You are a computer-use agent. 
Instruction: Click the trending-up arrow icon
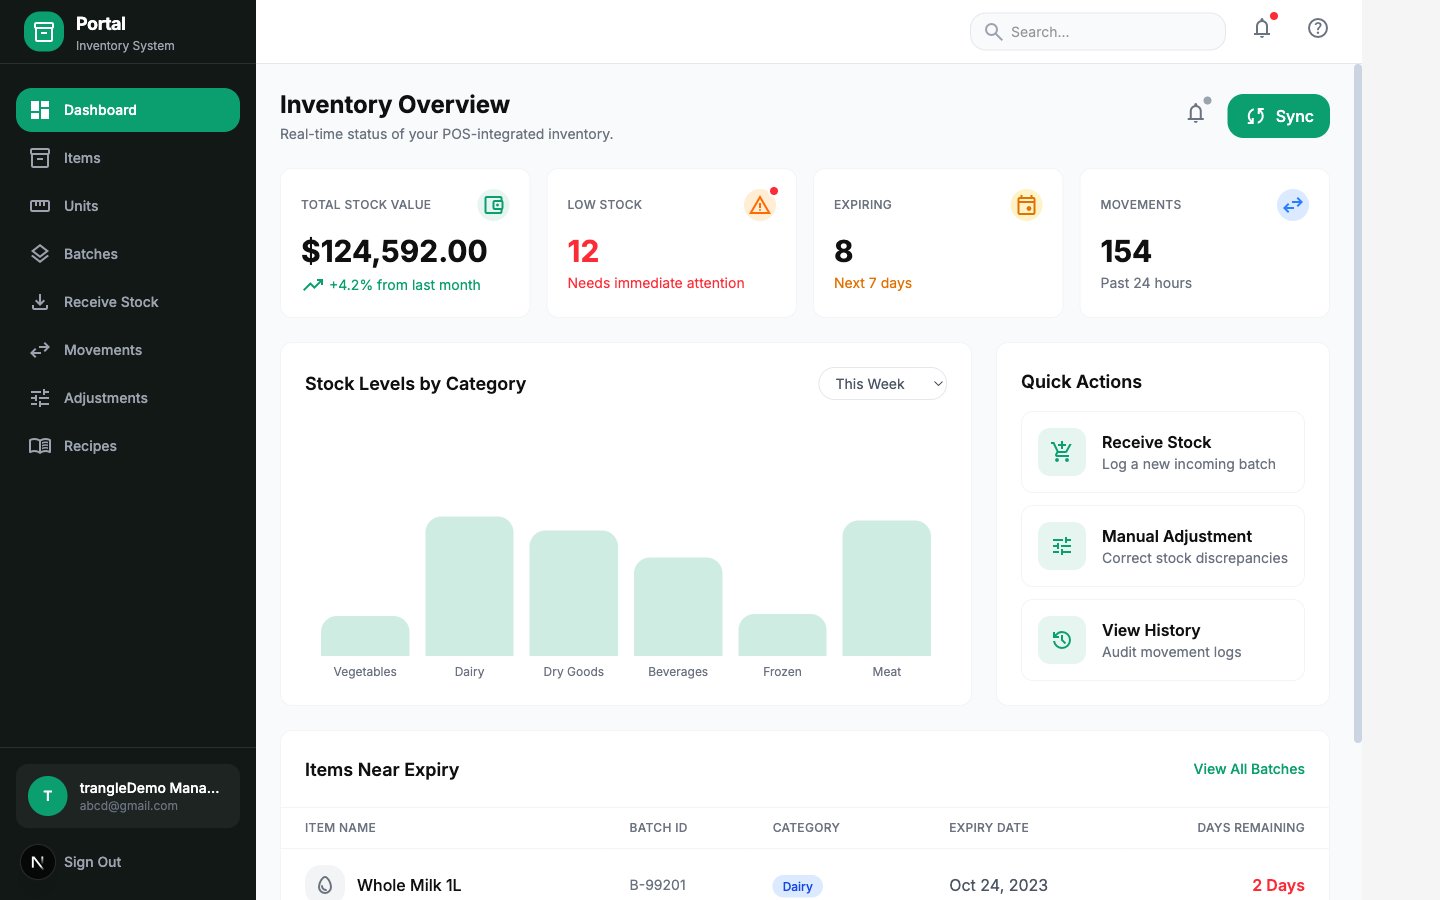[x=313, y=285]
